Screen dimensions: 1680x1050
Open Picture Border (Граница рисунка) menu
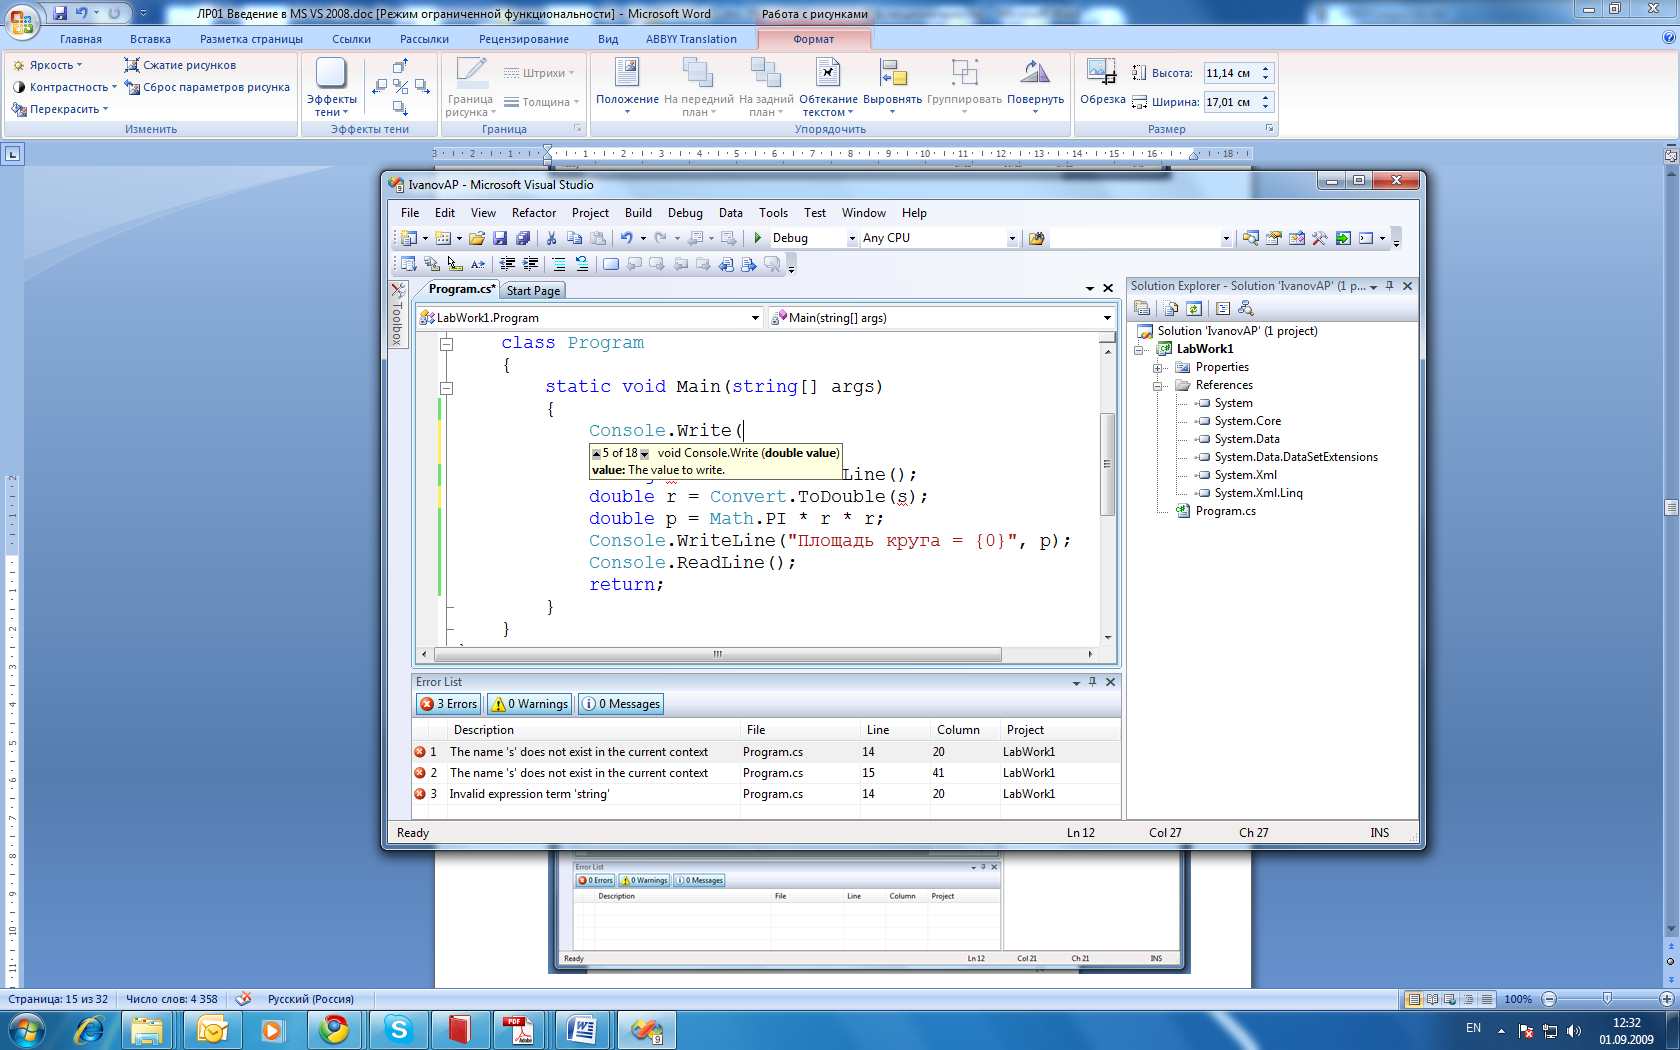click(x=470, y=86)
